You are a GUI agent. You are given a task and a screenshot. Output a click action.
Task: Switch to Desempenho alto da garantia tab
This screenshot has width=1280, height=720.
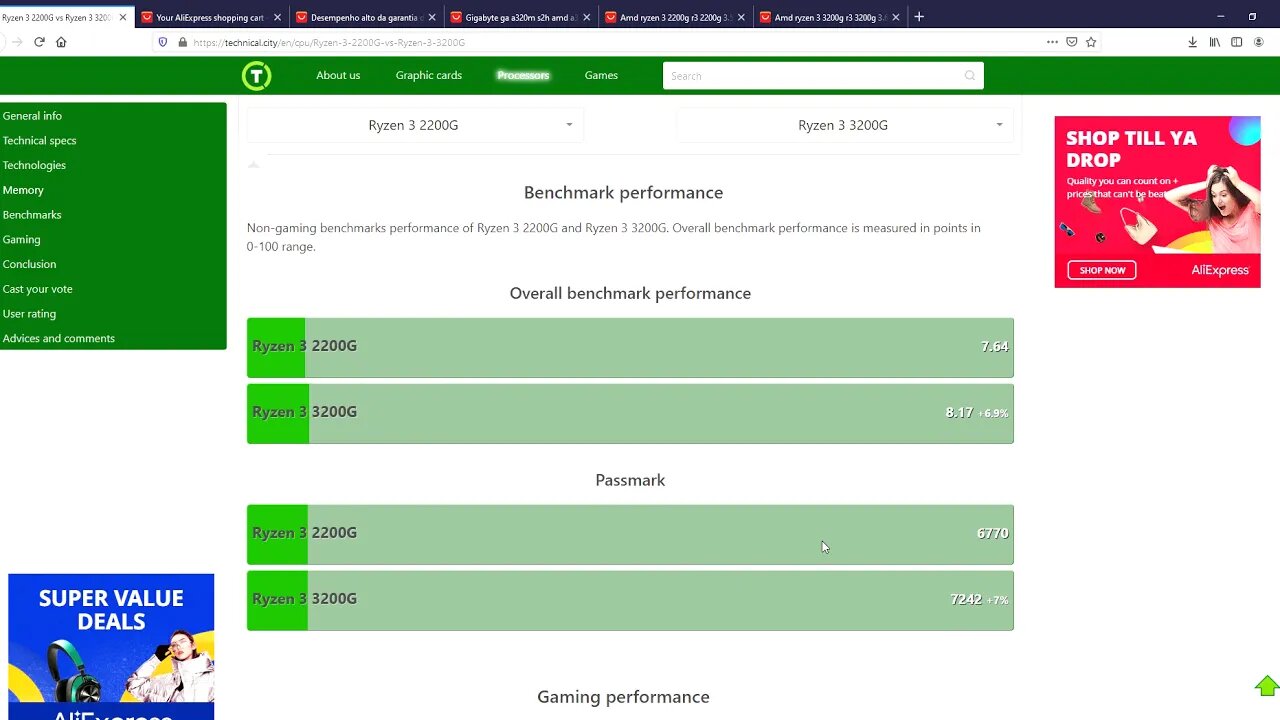coord(366,17)
